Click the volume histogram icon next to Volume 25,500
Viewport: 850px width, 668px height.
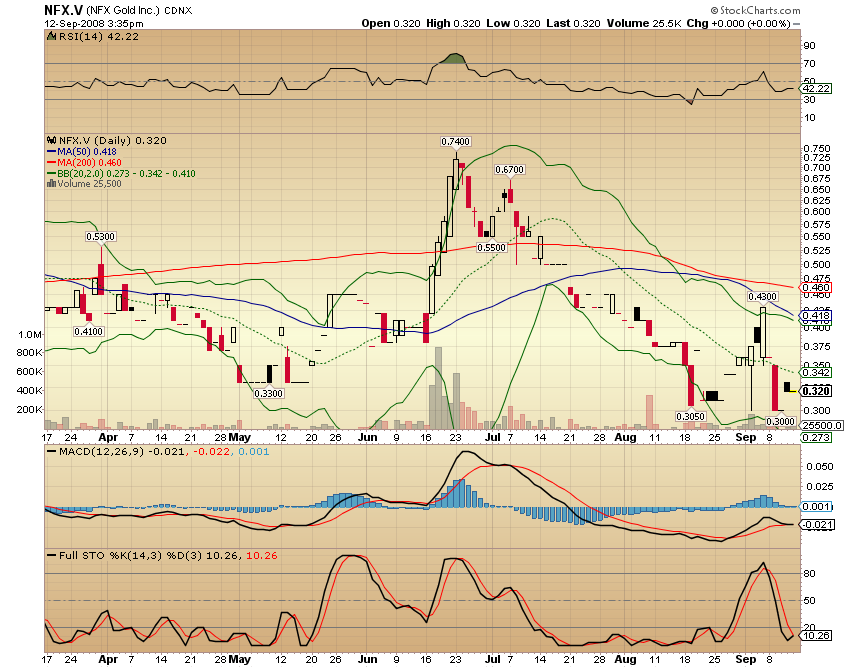click(x=51, y=184)
